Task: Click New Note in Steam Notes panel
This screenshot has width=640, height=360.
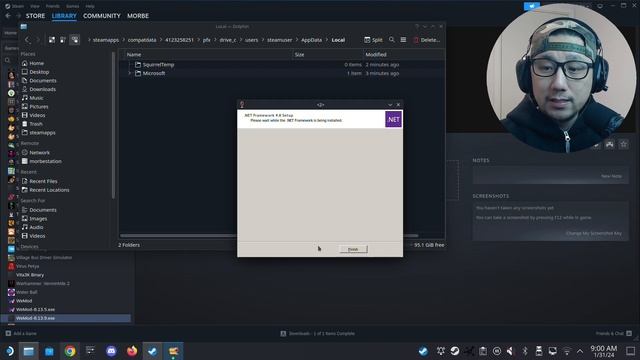Action: (611, 176)
